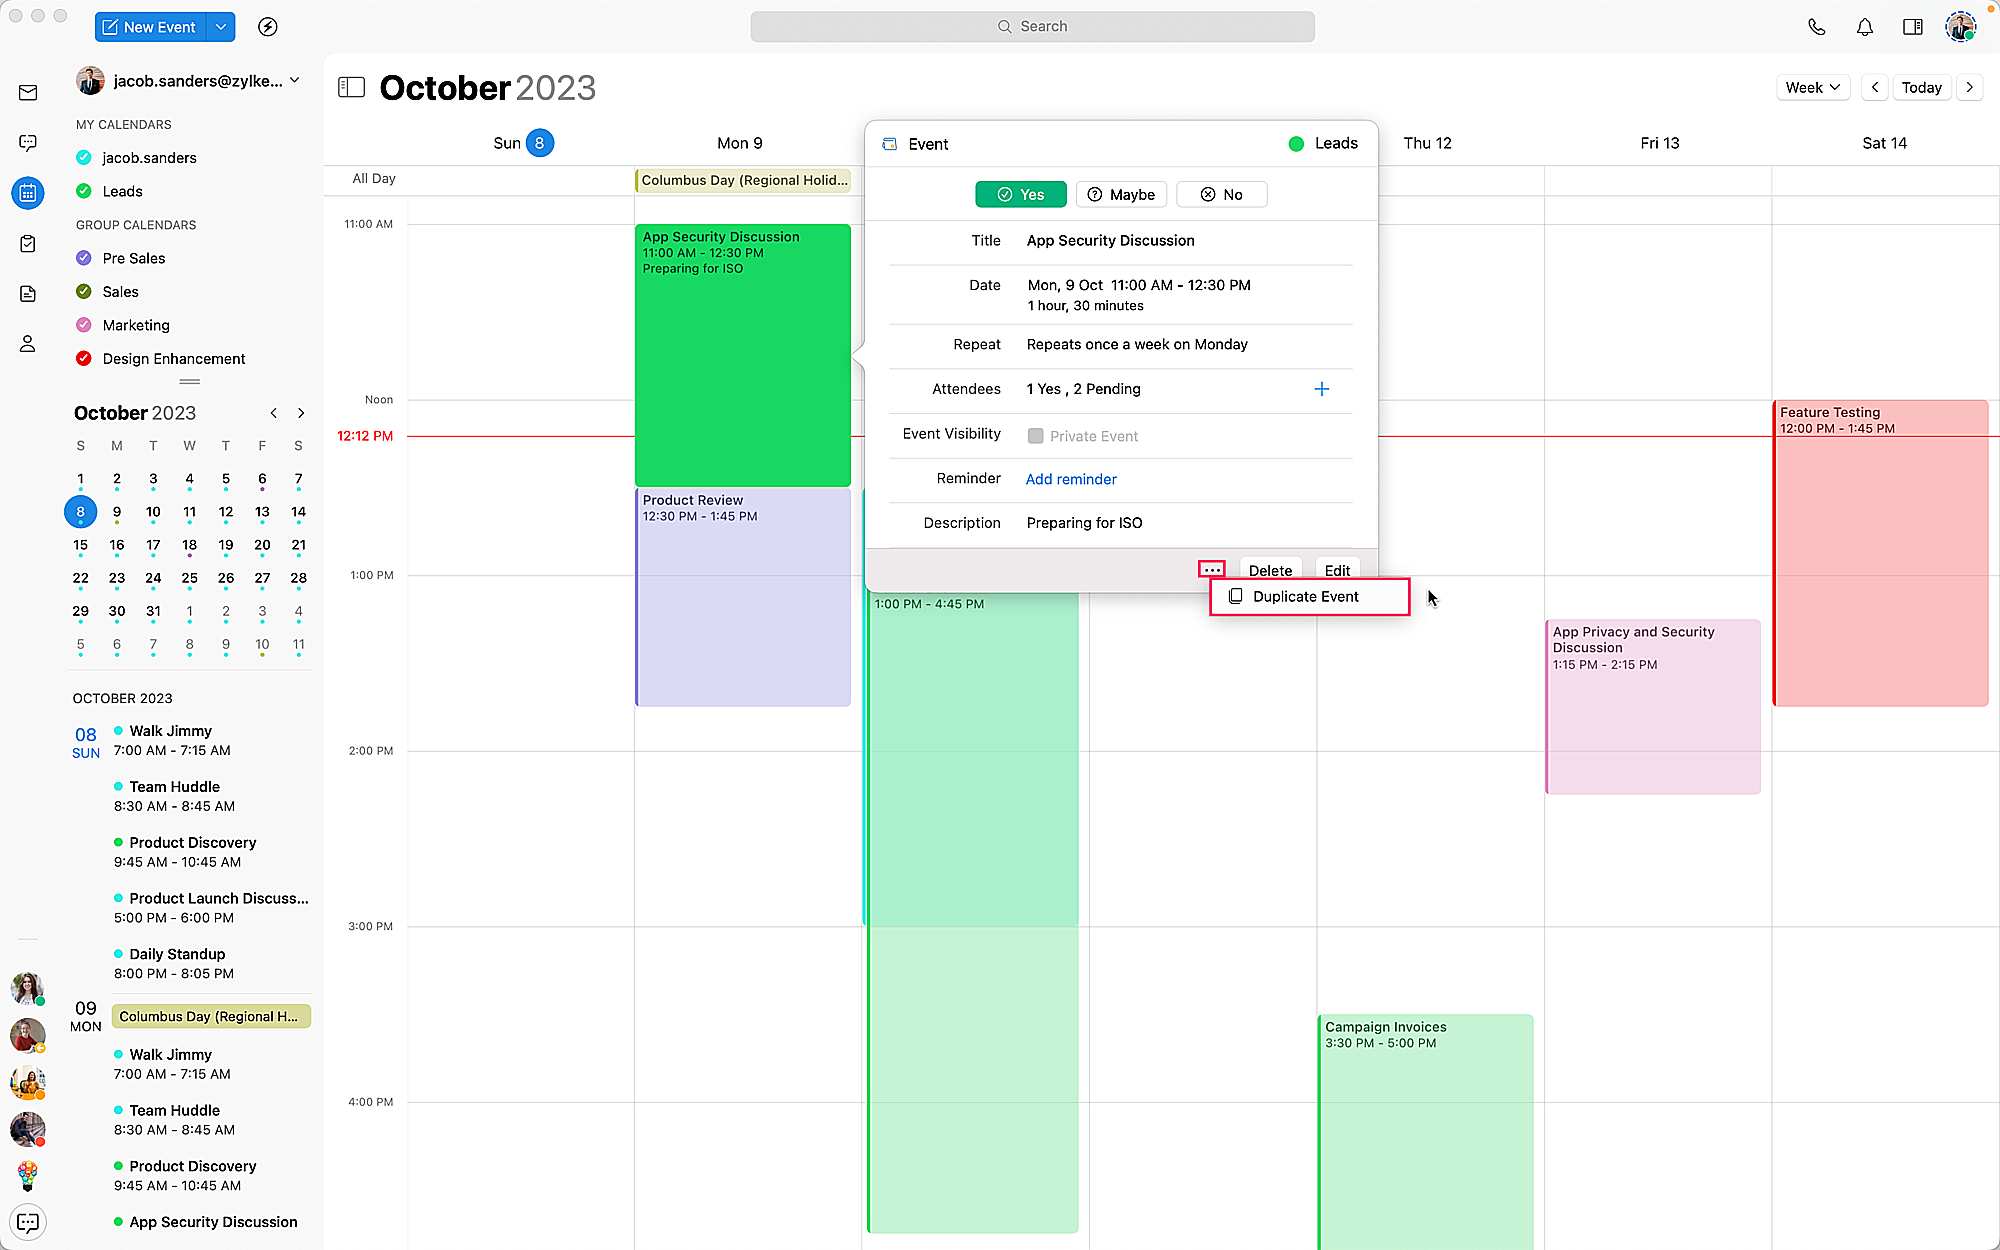
Task: Choose the Maybe response option
Action: coord(1121,195)
